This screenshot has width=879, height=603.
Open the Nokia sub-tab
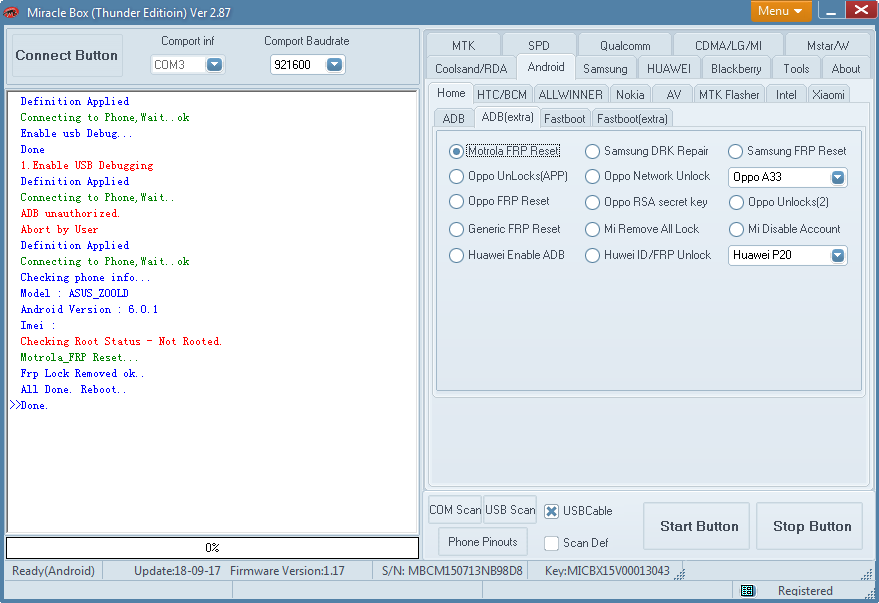pos(630,95)
